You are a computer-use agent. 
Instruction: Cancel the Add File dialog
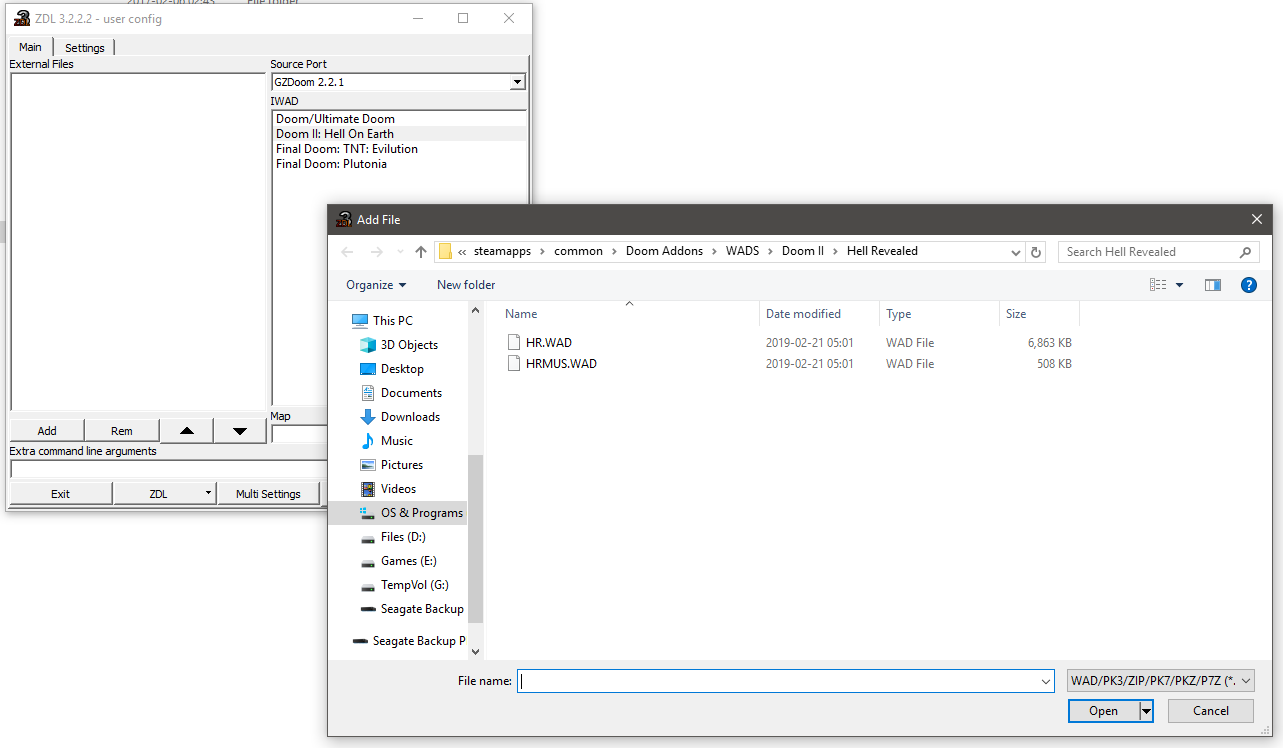tap(1211, 711)
